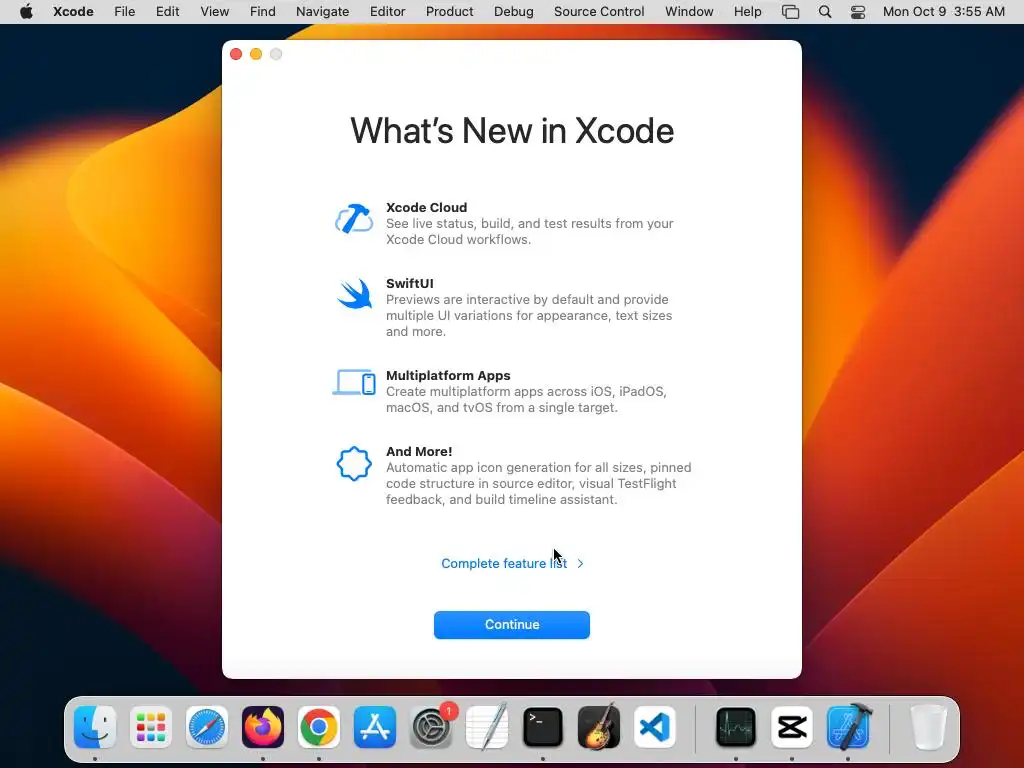This screenshot has height=768, width=1024.
Task: Click the Continue button
Action: pyautogui.click(x=511, y=625)
